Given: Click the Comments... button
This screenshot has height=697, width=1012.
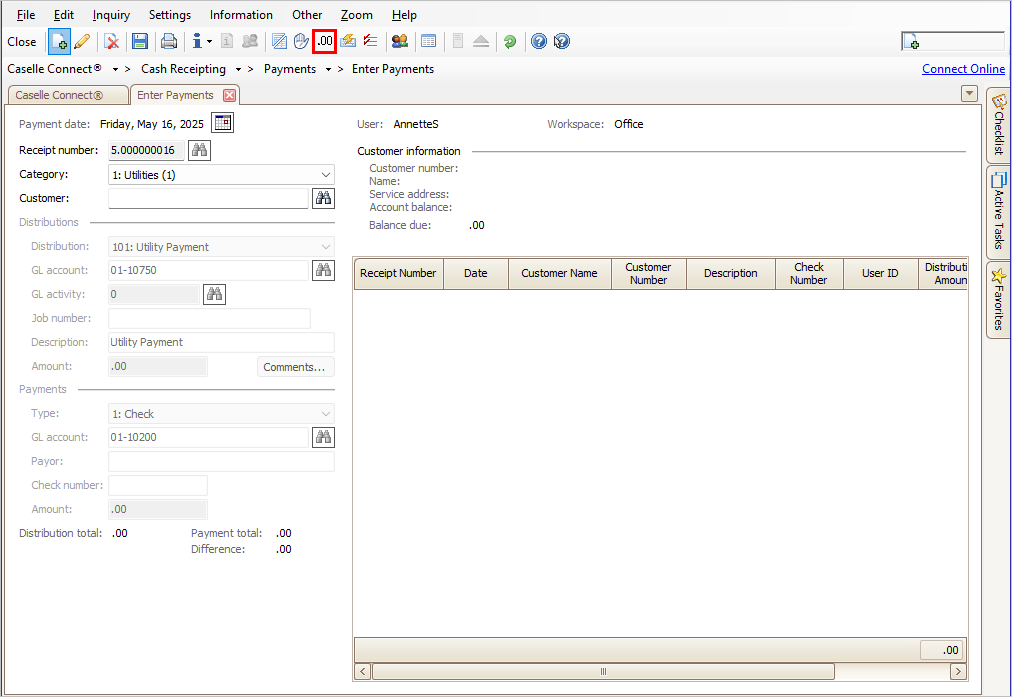Looking at the screenshot, I should coord(295,367).
